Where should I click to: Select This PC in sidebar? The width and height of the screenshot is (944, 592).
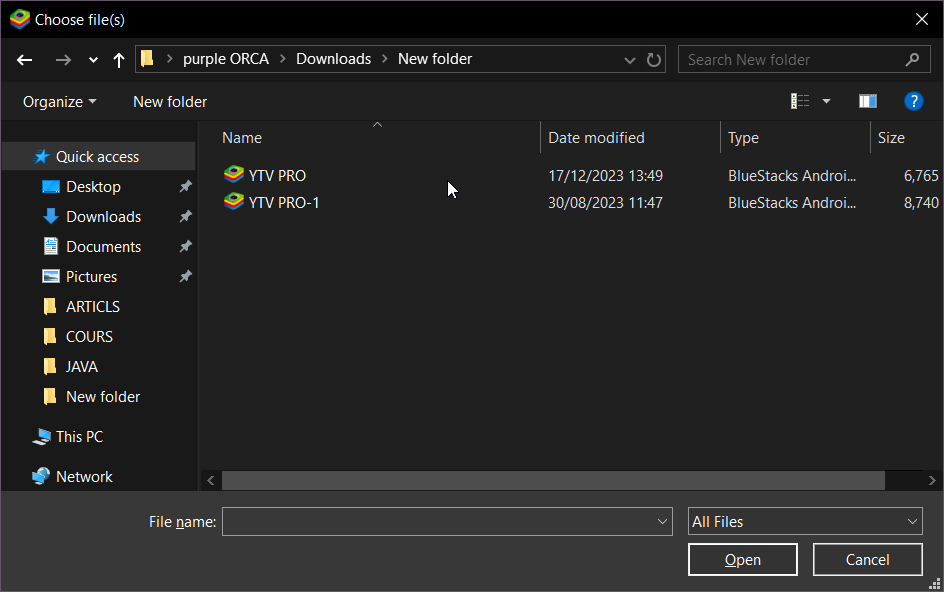[79, 437]
